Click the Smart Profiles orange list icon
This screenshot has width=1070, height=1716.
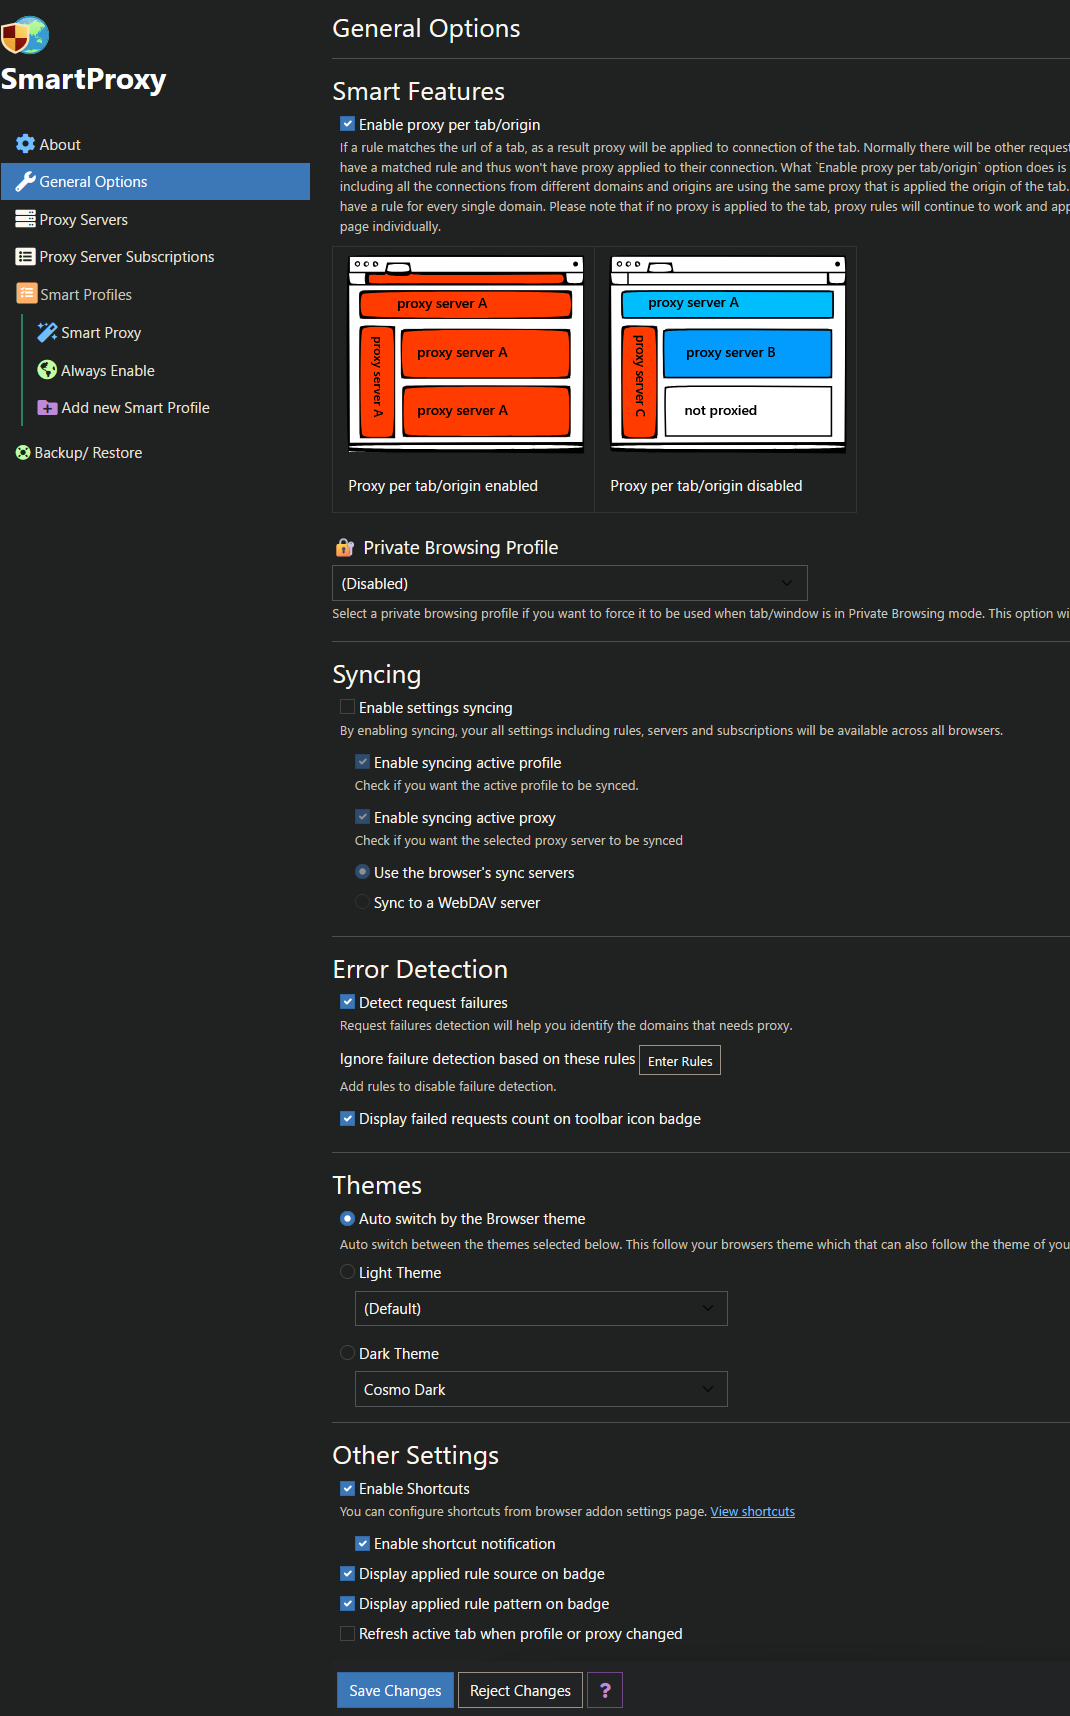pyautogui.click(x=27, y=294)
